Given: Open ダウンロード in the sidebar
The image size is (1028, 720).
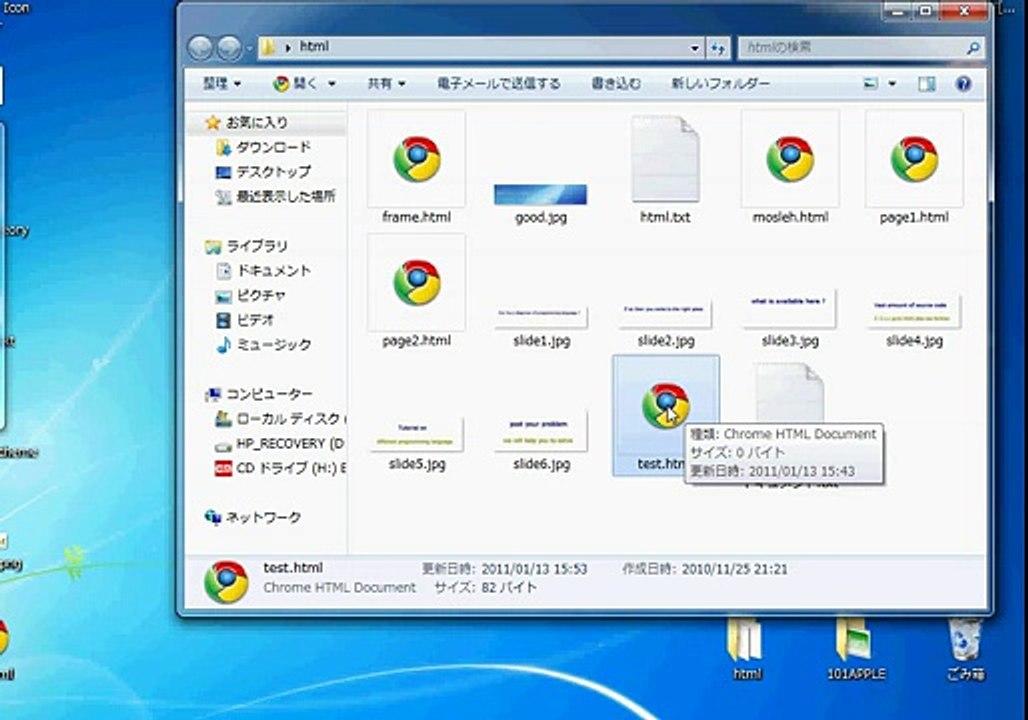Looking at the screenshot, I should tap(272, 148).
